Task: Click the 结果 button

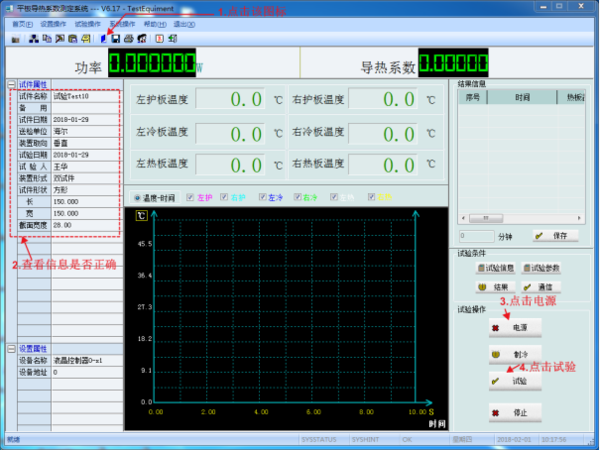Action: click(496, 287)
